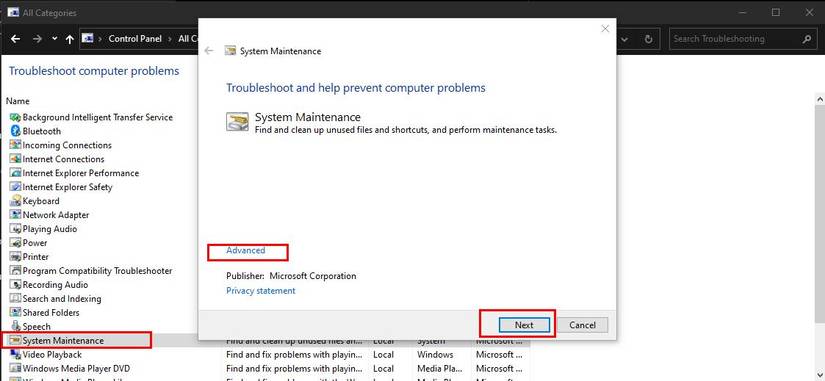Viewport: 825px width, 381px height.
Task: Select the Printer entry
Action: pos(36,257)
